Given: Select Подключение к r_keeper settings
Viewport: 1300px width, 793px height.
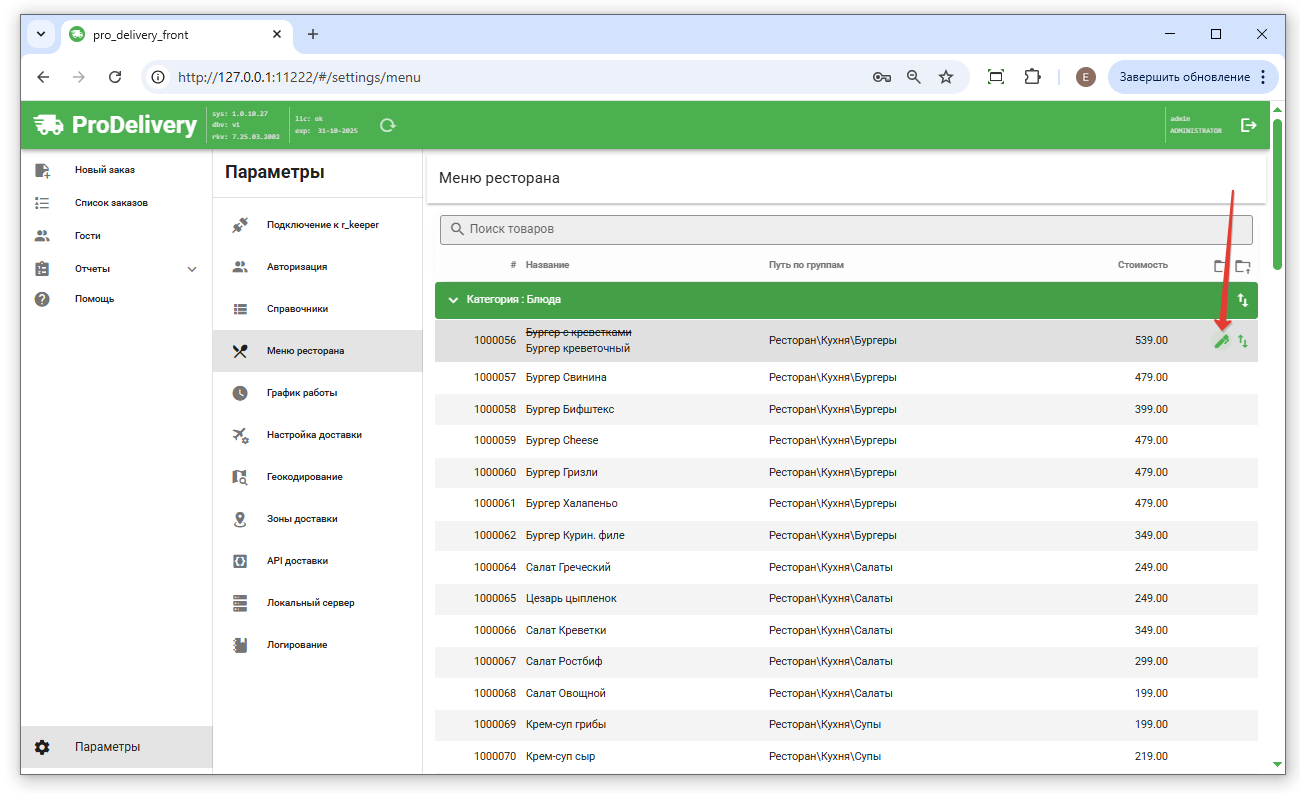Looking at the screenshot, I should point(322,225).
